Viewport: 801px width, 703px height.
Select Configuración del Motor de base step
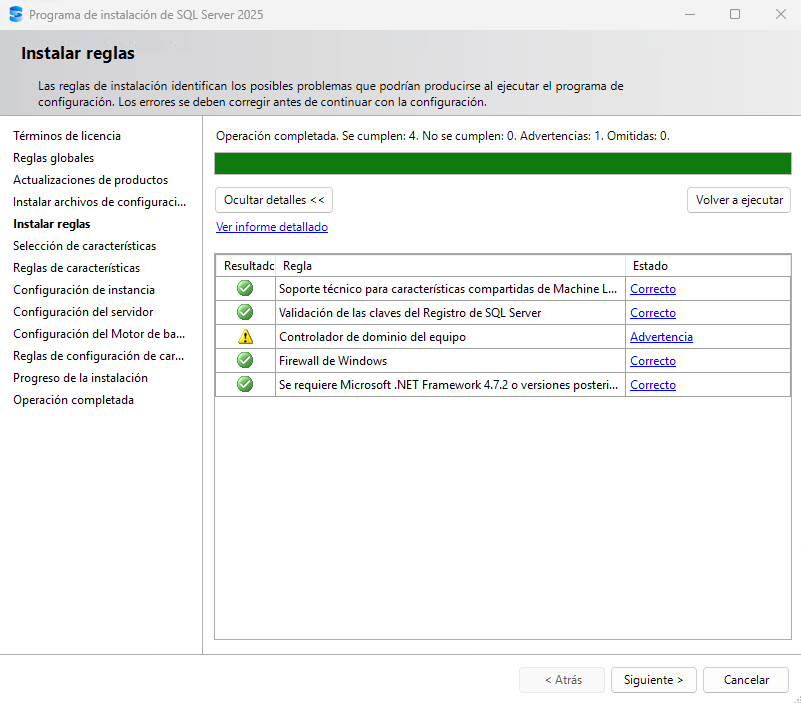point(99,334)
